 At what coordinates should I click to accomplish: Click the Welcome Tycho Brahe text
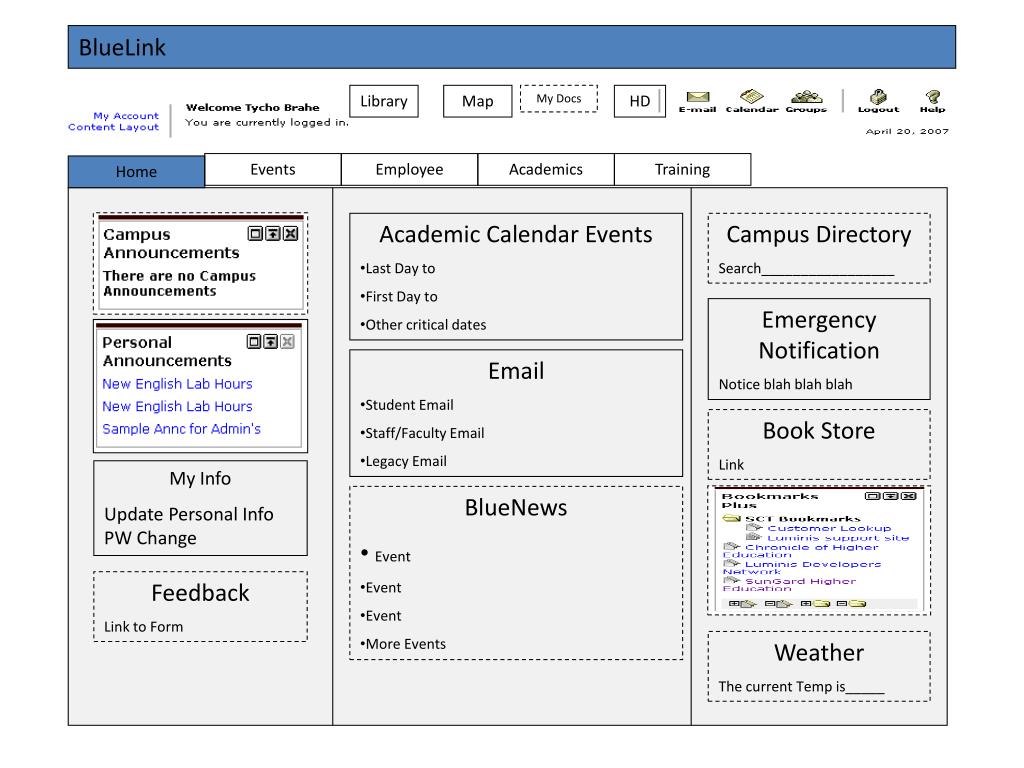[253, 107]
